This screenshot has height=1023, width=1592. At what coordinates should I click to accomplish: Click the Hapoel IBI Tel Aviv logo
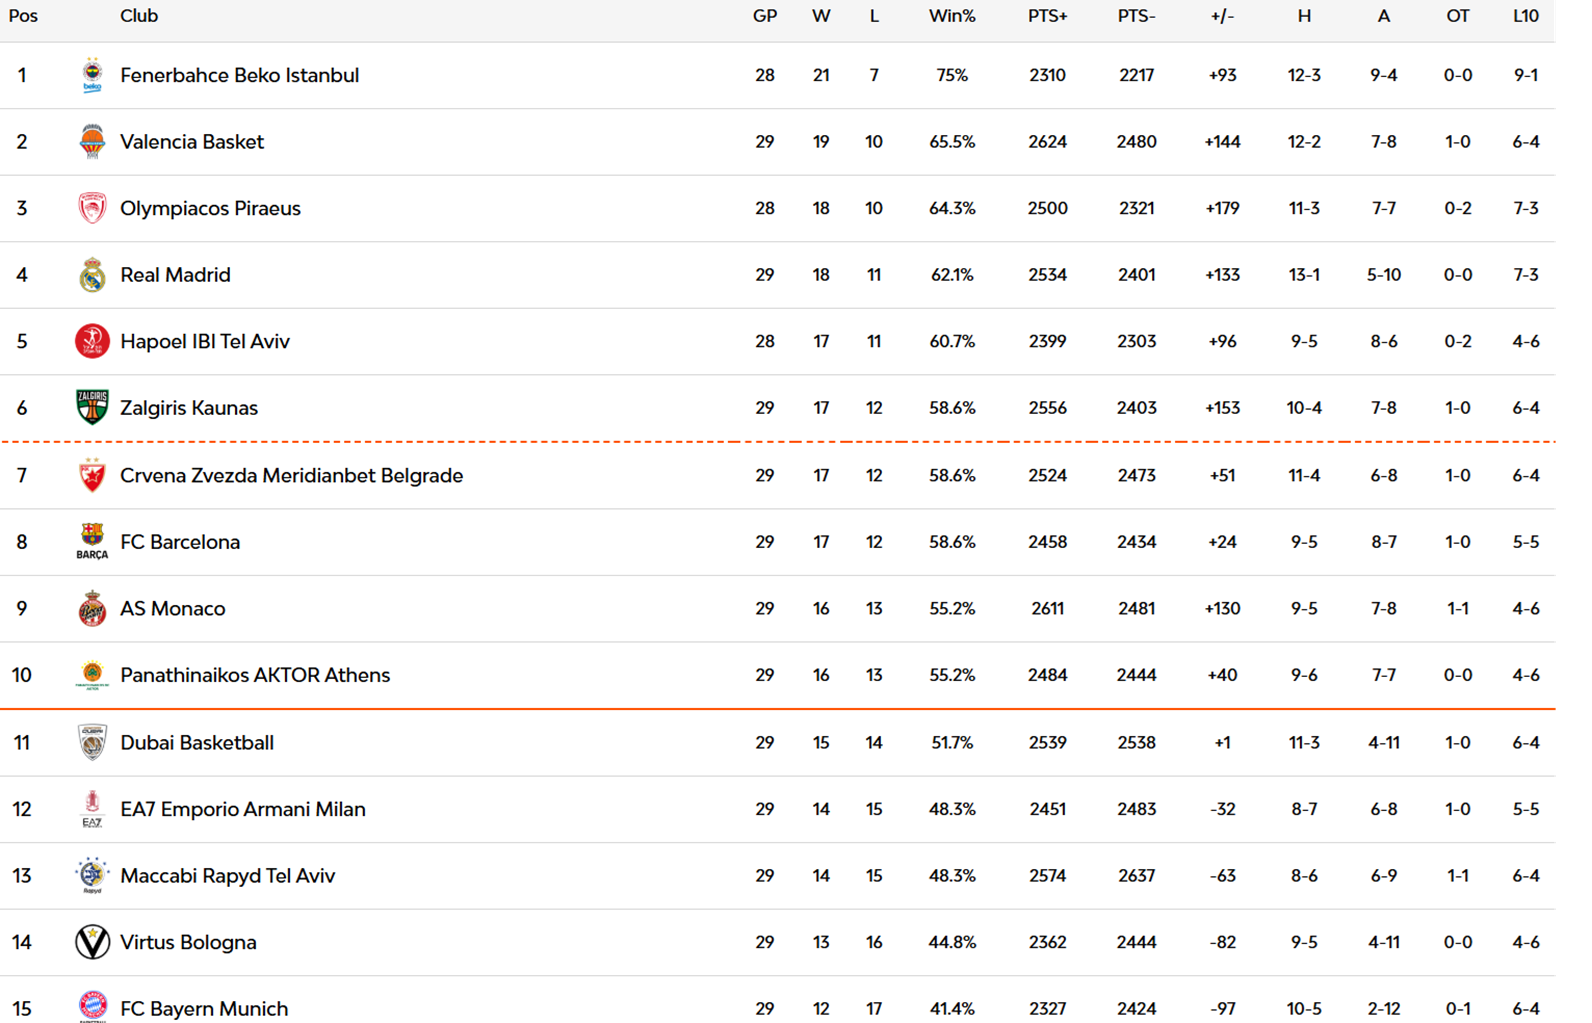(92, 341)
